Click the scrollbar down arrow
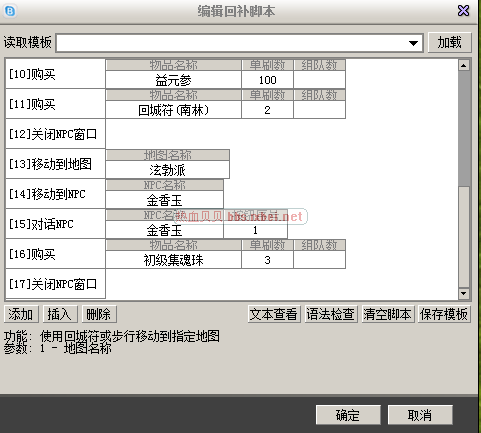 (464, 294)
